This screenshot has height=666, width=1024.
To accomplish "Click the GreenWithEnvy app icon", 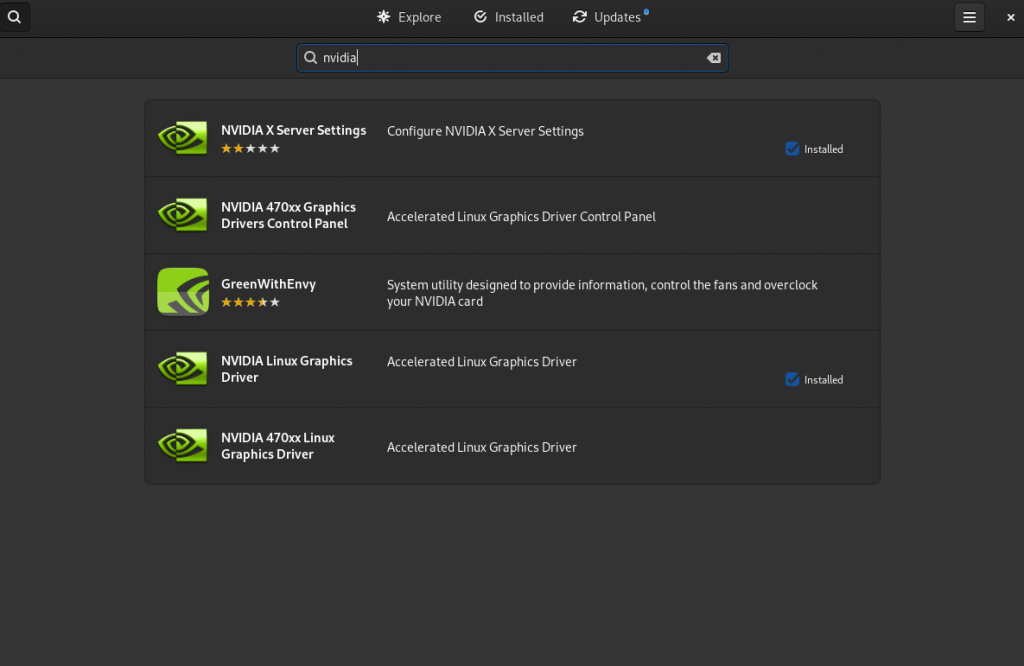I will pos(183,291).
